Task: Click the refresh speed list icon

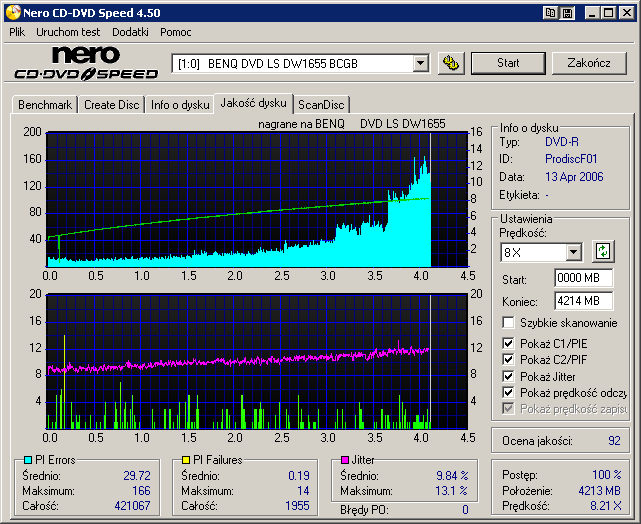Action: coord(603,251)
